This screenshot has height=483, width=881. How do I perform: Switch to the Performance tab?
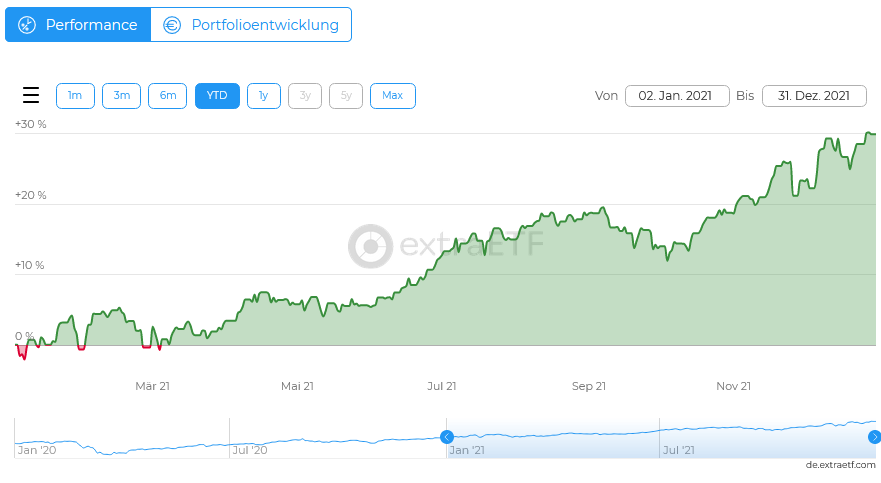78,25
